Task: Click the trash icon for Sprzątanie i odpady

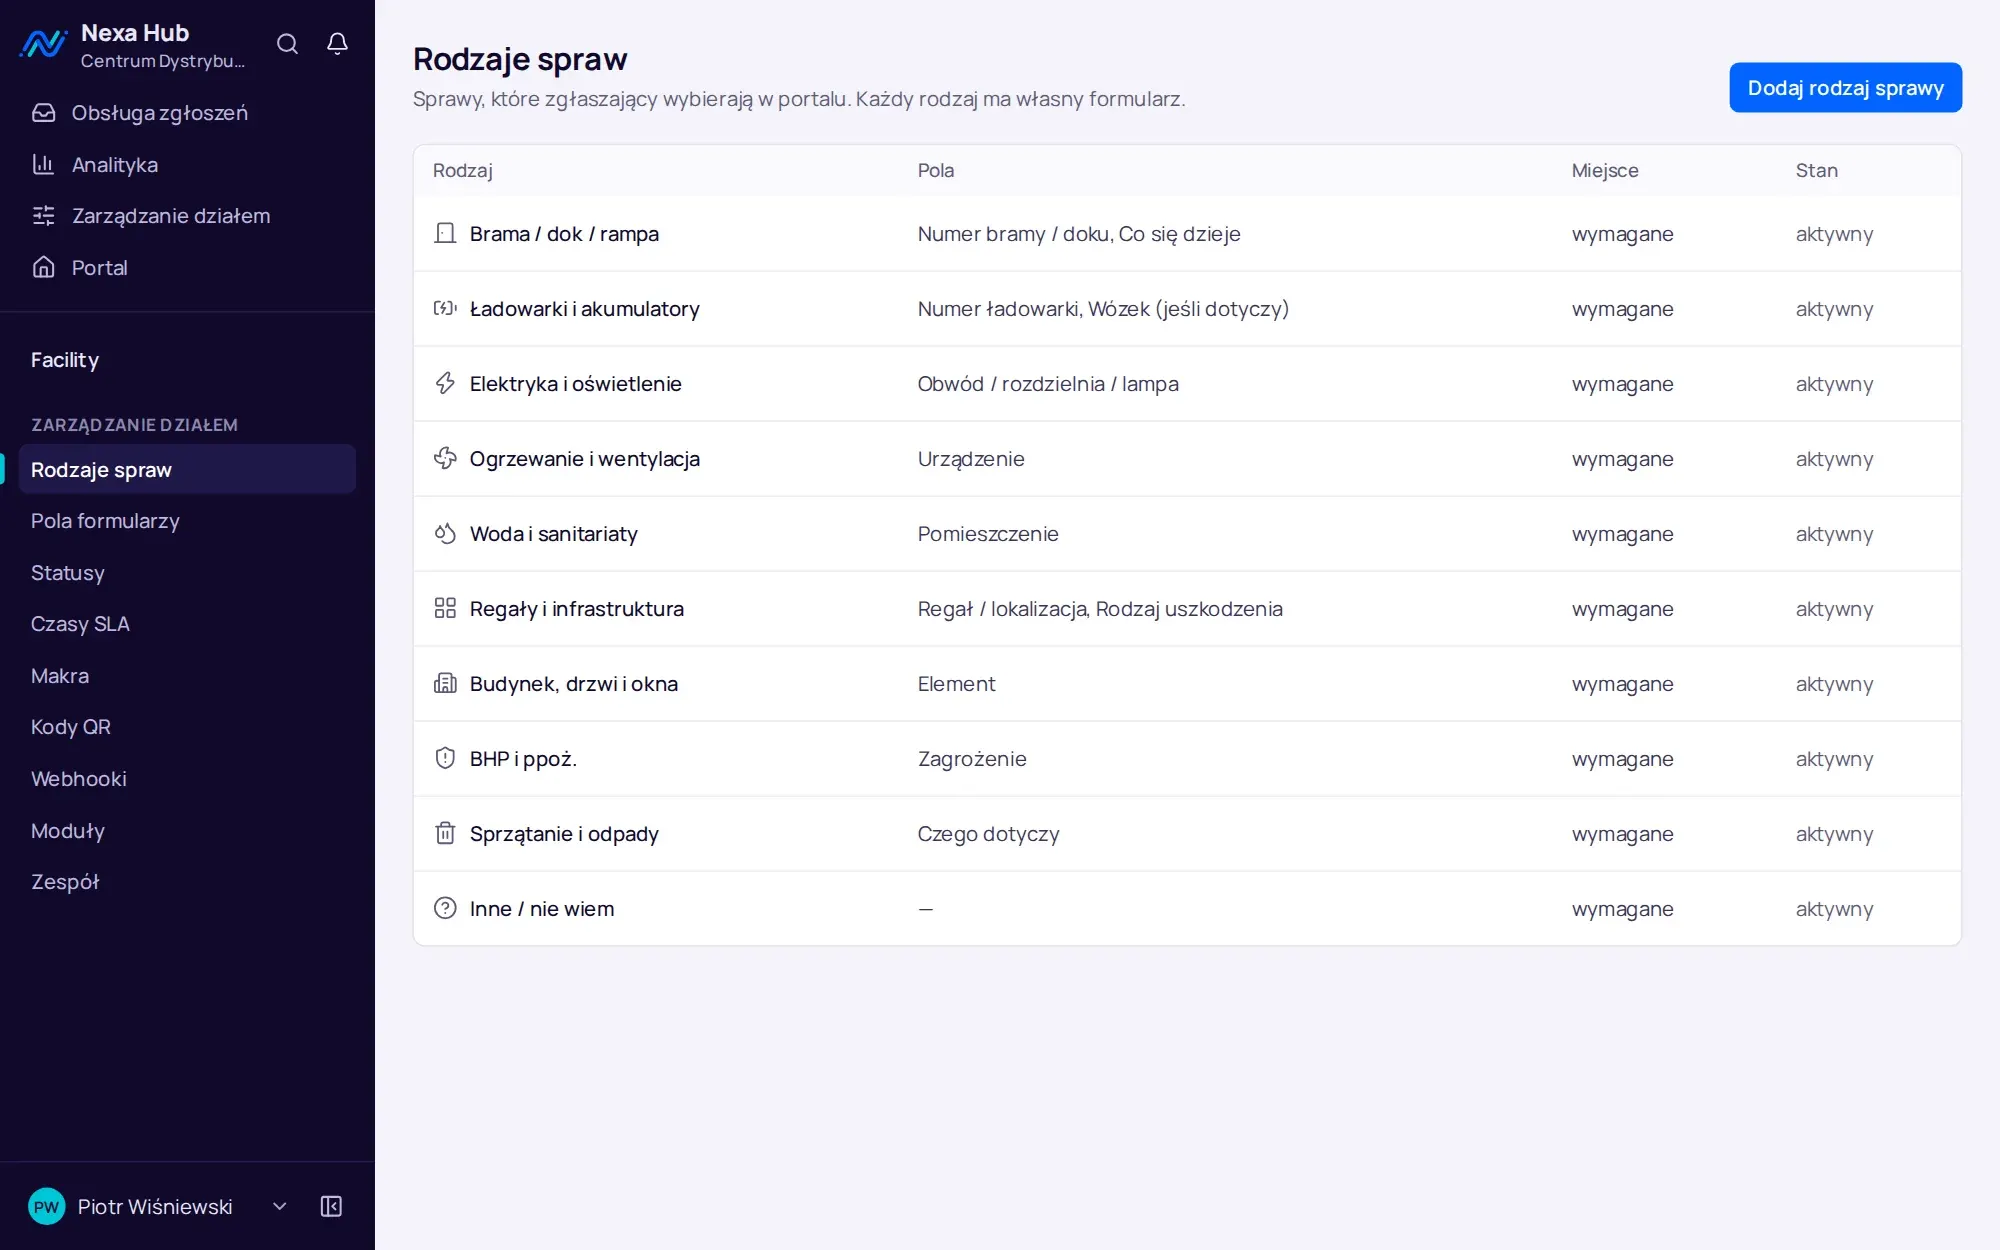Action: coord(445,833)
